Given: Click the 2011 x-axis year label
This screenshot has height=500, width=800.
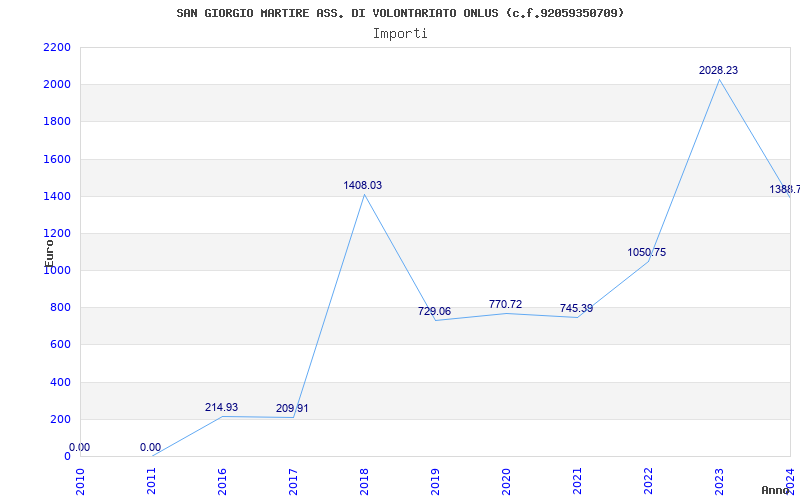Looking at the screenshot, I should [152, 482].
